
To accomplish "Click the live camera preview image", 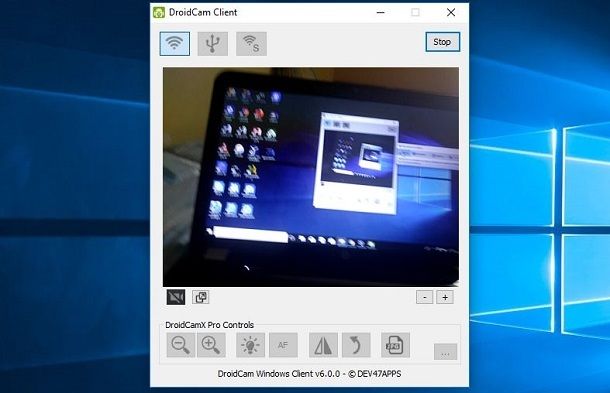I will point(311,177).
